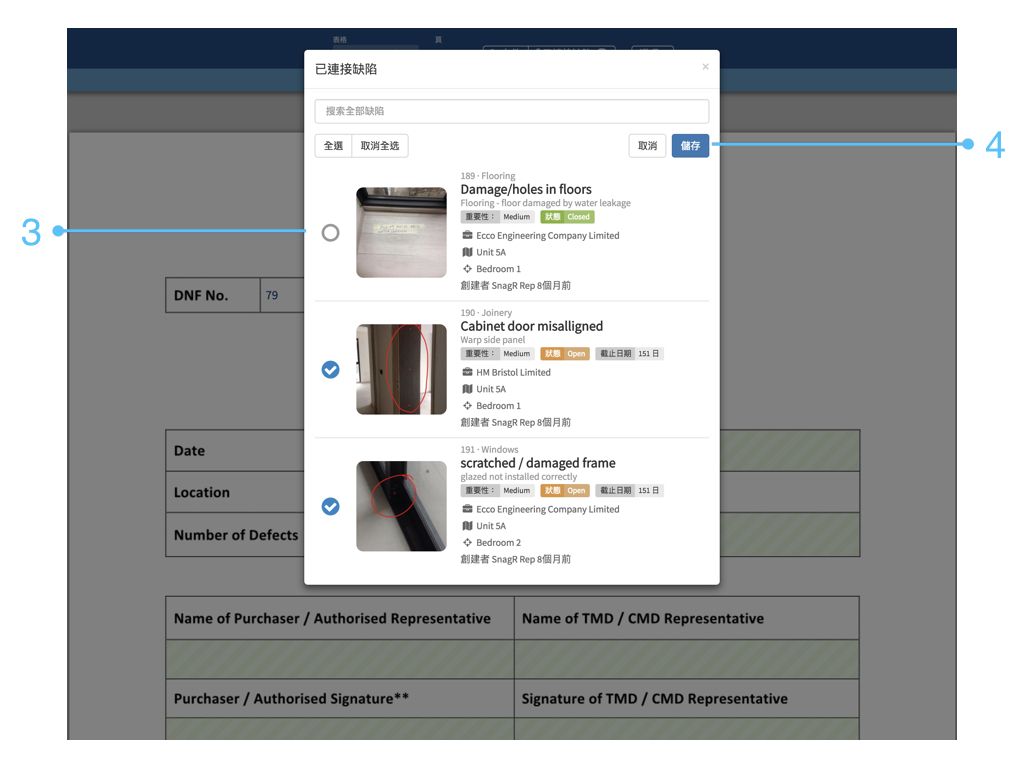The image size is (1024, 768).
Task: Click the Closed status badge
Action: [x=568, y=217]
